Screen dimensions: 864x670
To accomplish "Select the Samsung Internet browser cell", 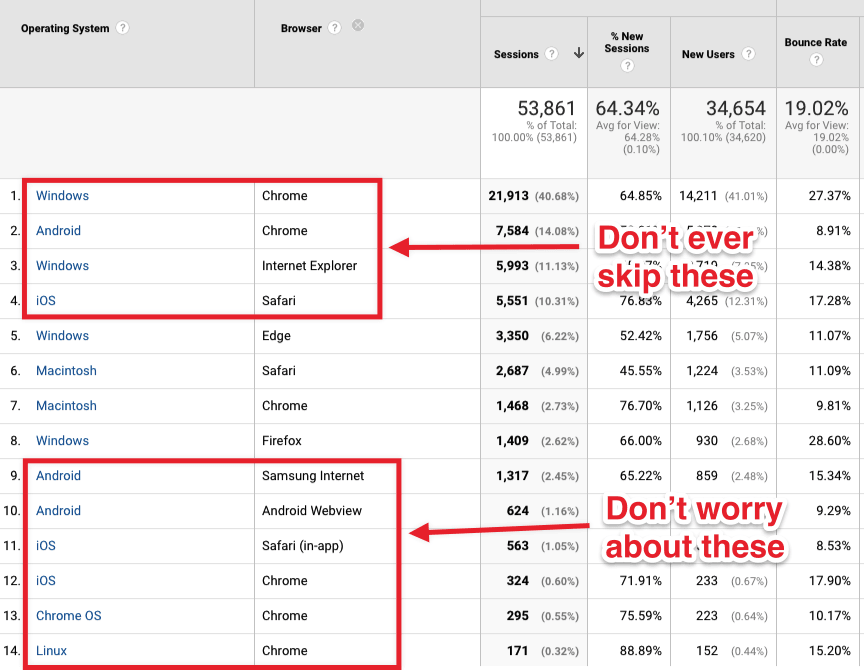I will pos(313,476).
